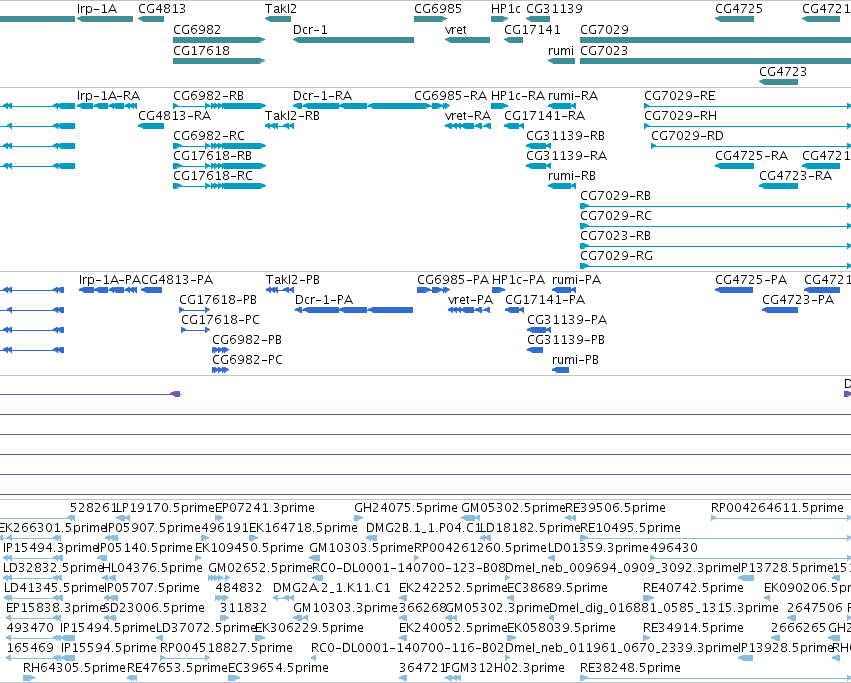
Task: Click the CG17618-RB transcript label
Action: [212, 156]
